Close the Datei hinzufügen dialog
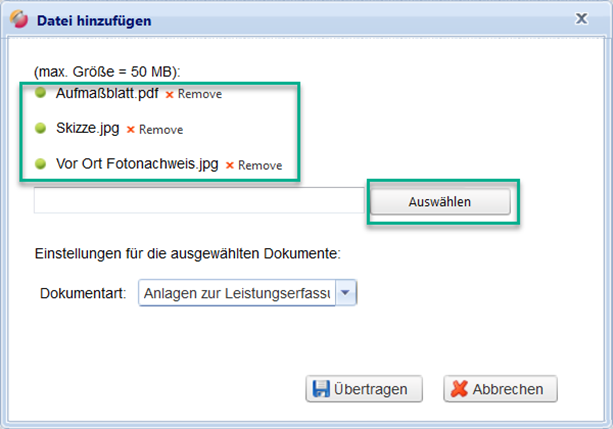This screenshot has width=613, height=429. click(581, 18)
